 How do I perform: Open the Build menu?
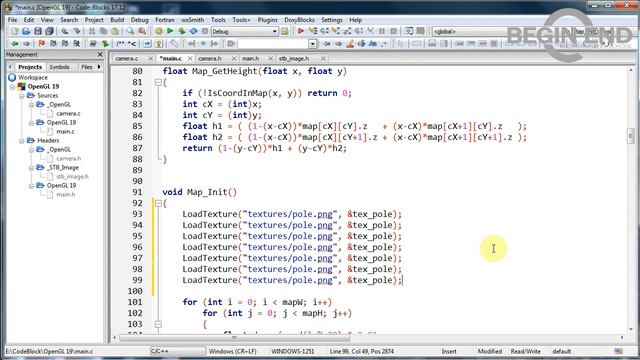(x=117, y=20)
